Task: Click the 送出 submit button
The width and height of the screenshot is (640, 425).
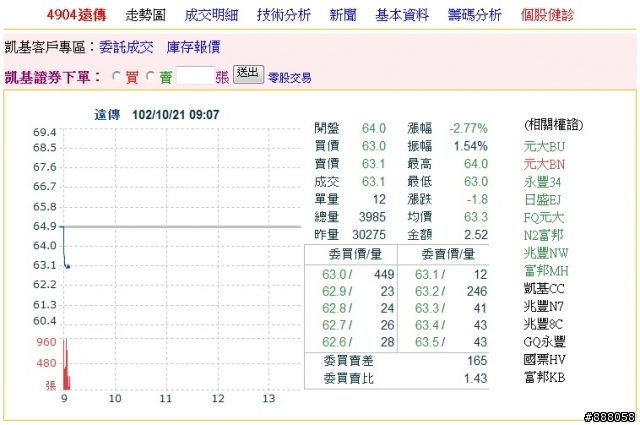Action: [248, 74]
